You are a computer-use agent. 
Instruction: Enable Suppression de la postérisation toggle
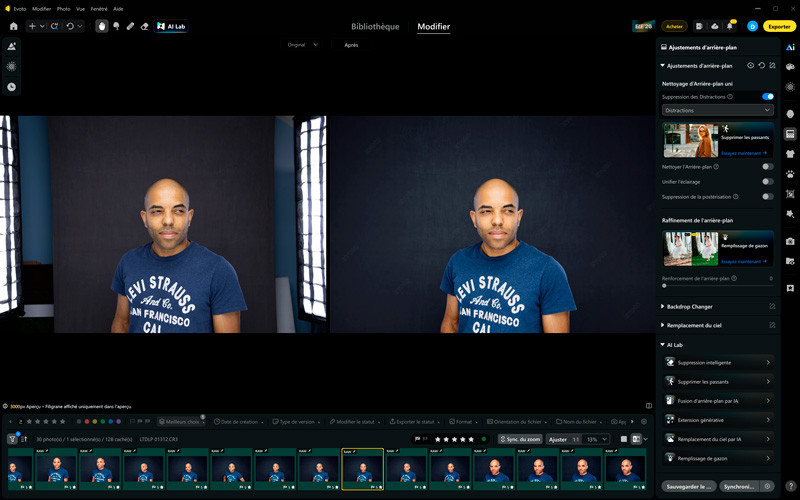click(767, 196)
